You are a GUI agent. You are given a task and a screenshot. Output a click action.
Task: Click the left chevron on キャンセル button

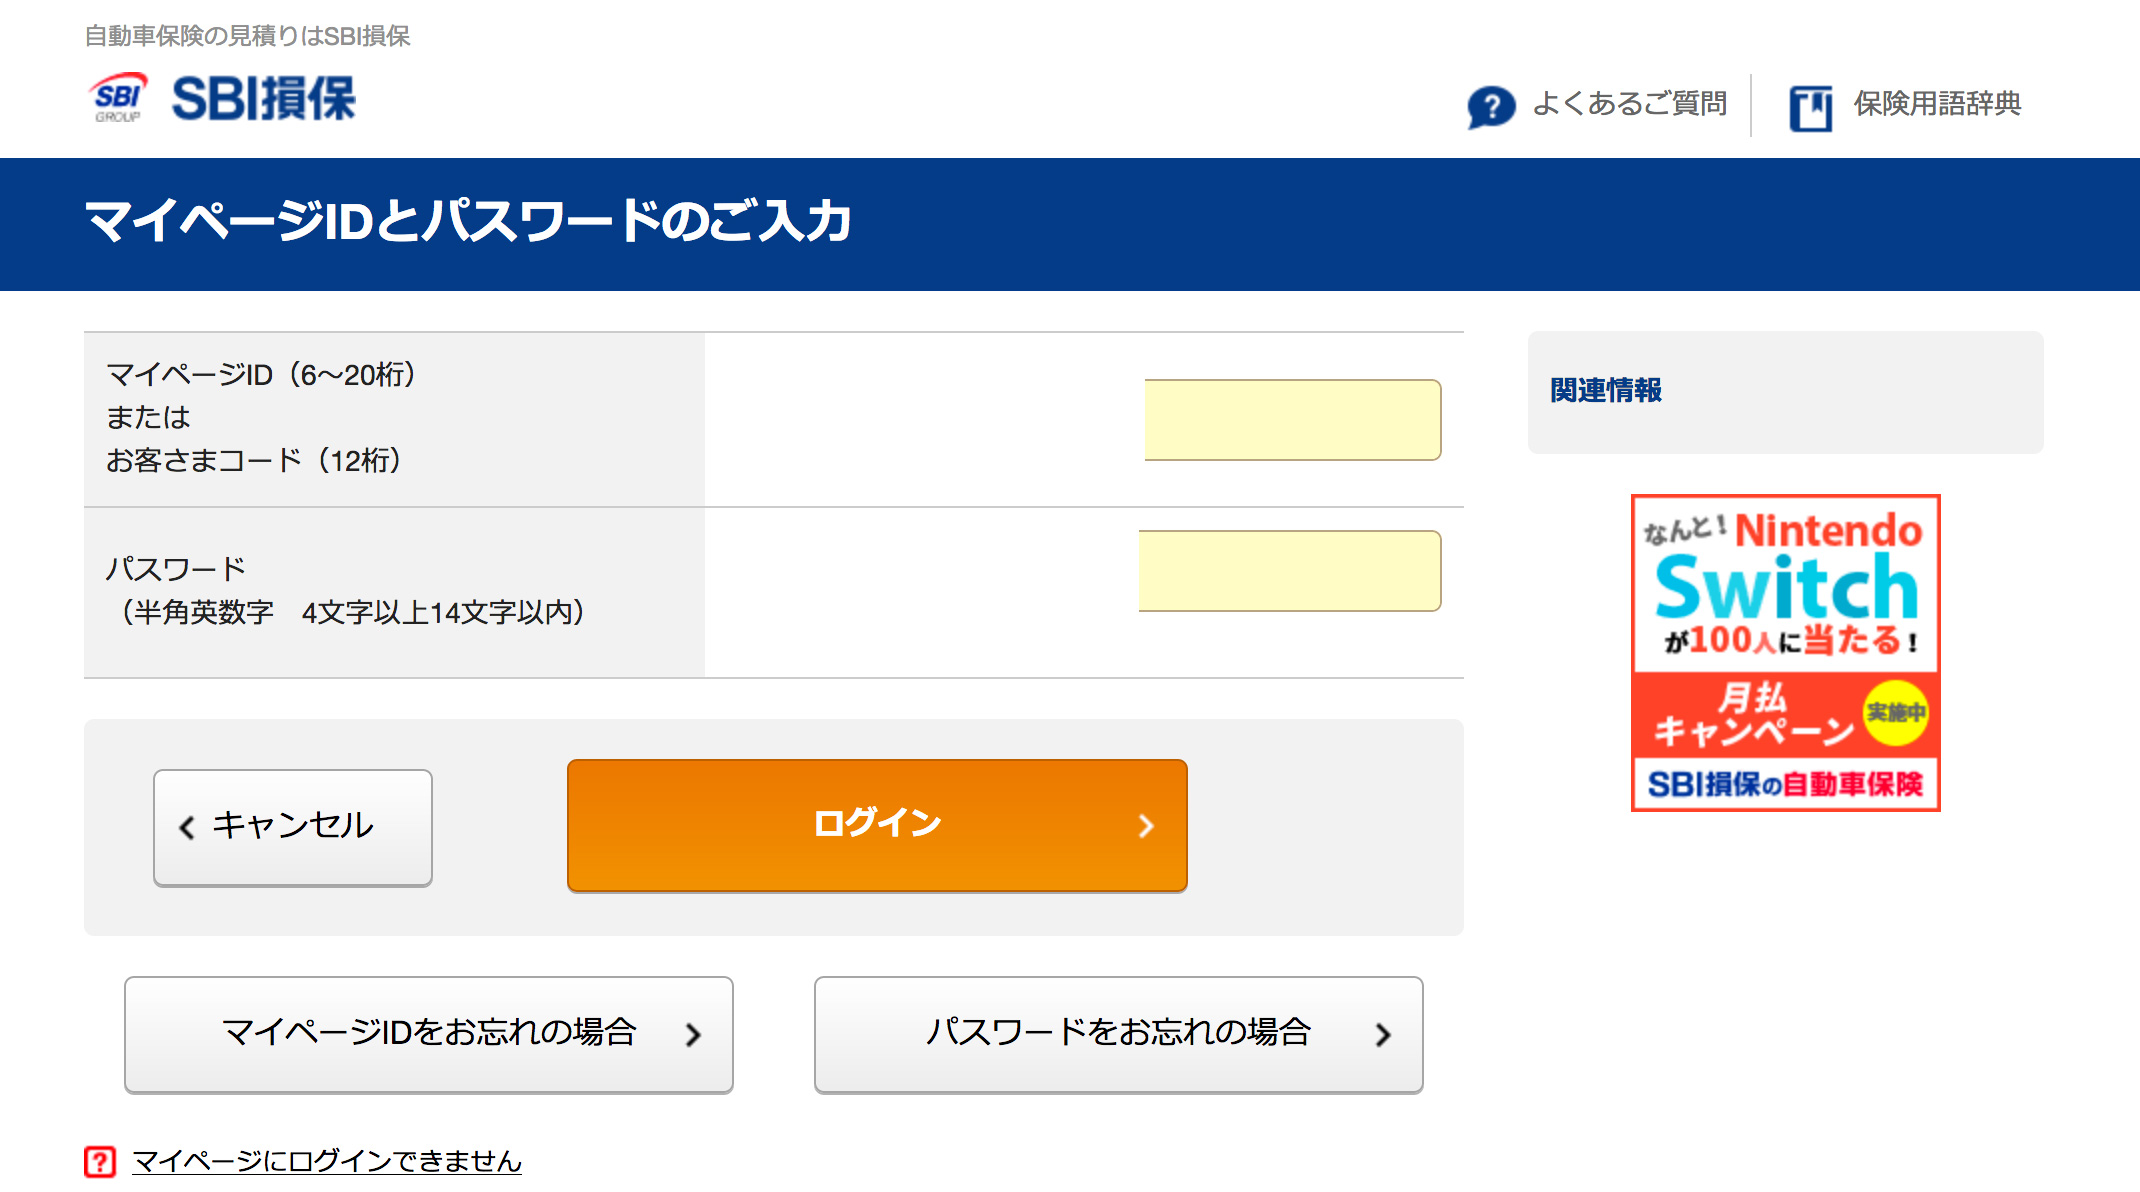click(187, 827)
